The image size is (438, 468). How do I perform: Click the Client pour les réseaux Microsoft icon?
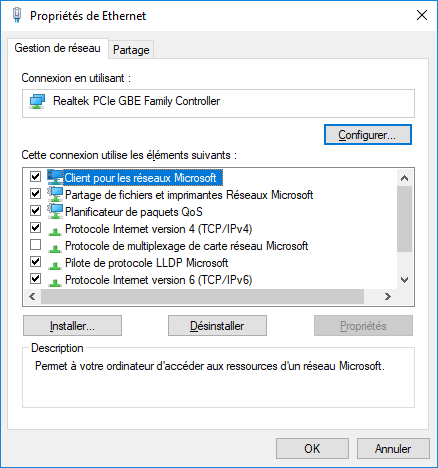point(55,177)
